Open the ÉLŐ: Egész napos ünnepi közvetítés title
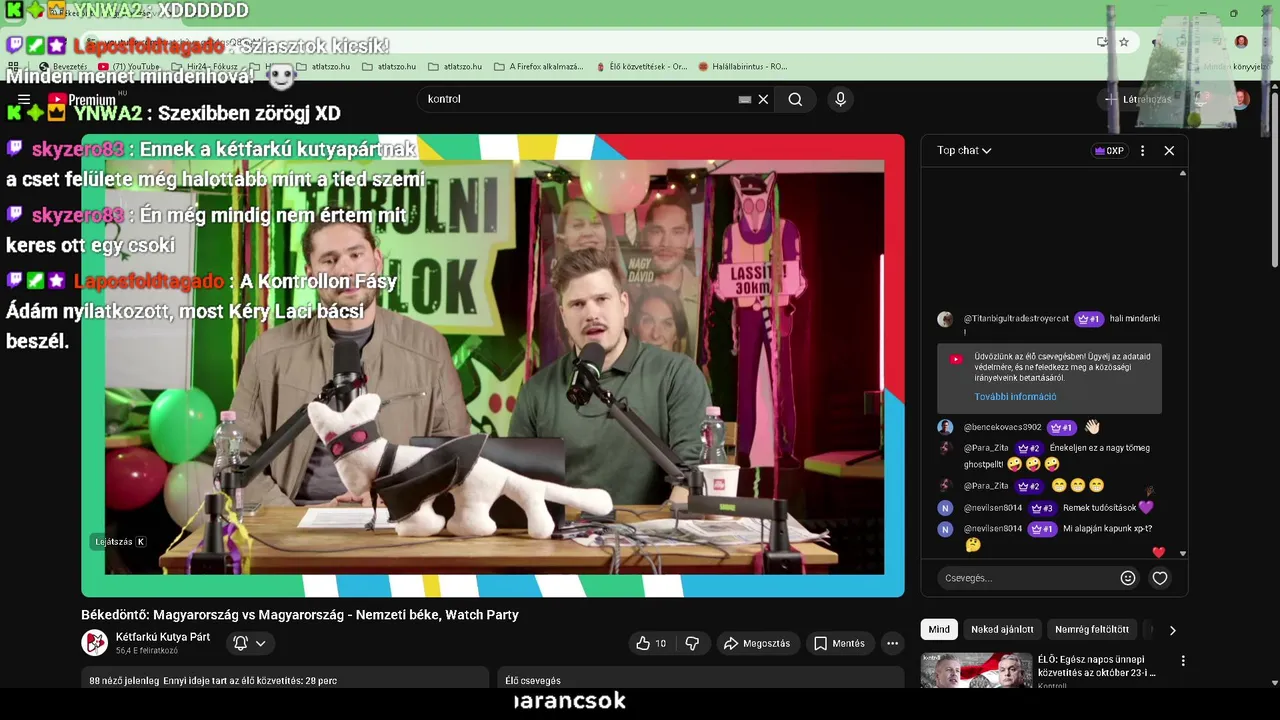The width and height of the screenshot is (1280, 720). tap(1097, 666)
